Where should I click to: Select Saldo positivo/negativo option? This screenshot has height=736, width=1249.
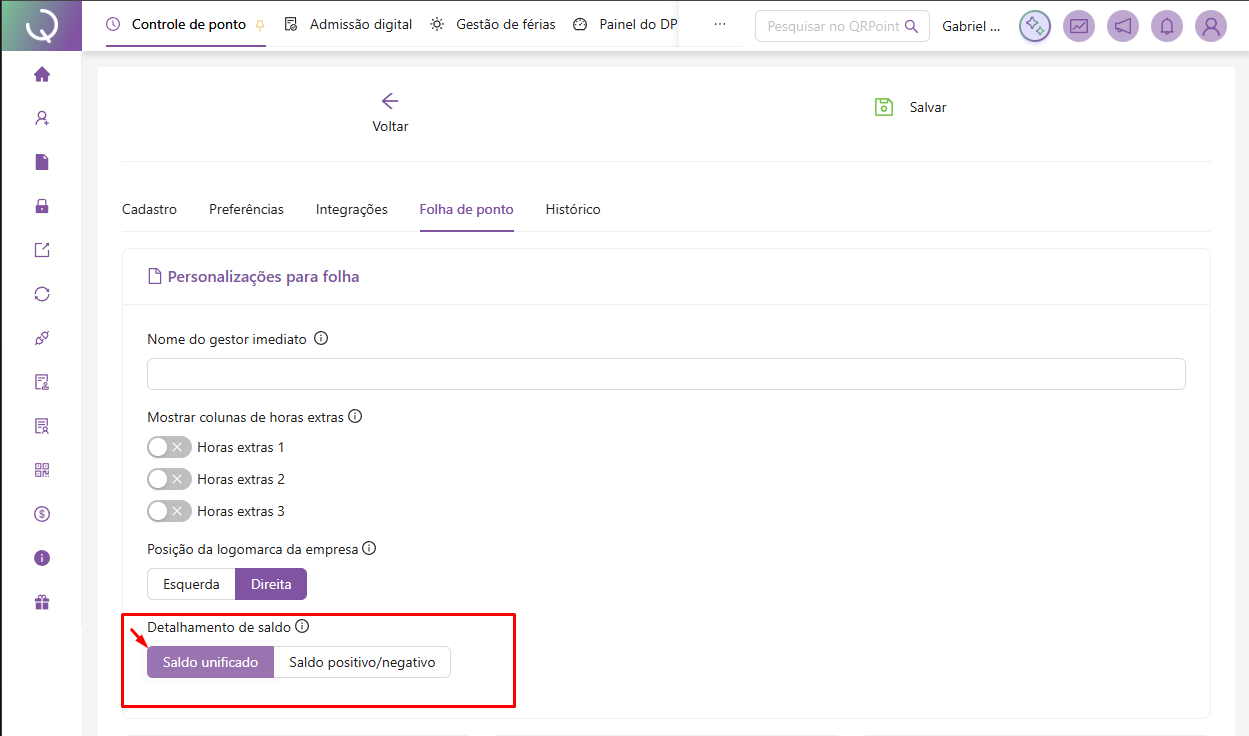[x=362, y=662]
